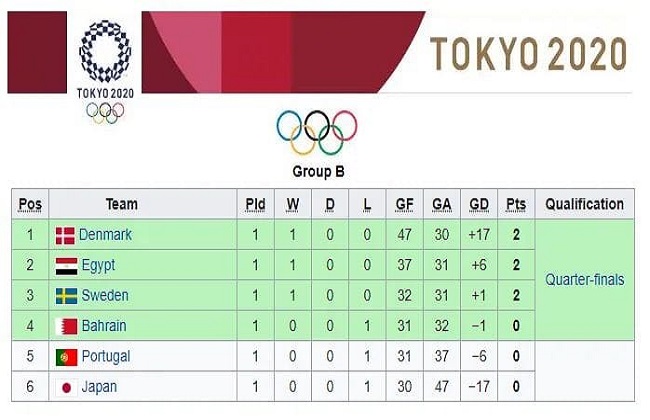The image size is (650, 420).
Task: Click the Portugal flag icon
Action: click(66, 357)
